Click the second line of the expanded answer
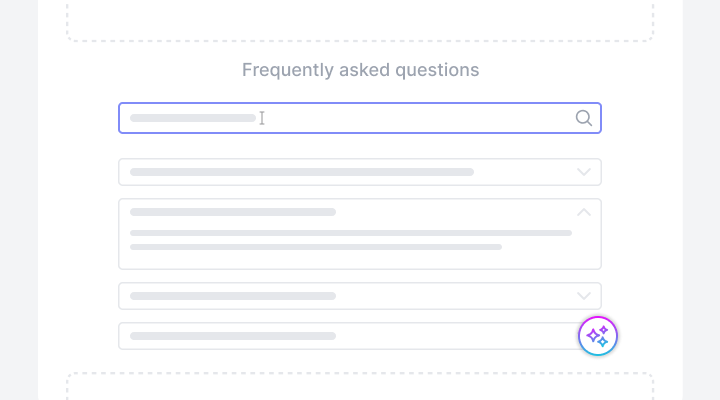Image resolution: width=720 pixels, height=400 pixels. tap(315, 247)
